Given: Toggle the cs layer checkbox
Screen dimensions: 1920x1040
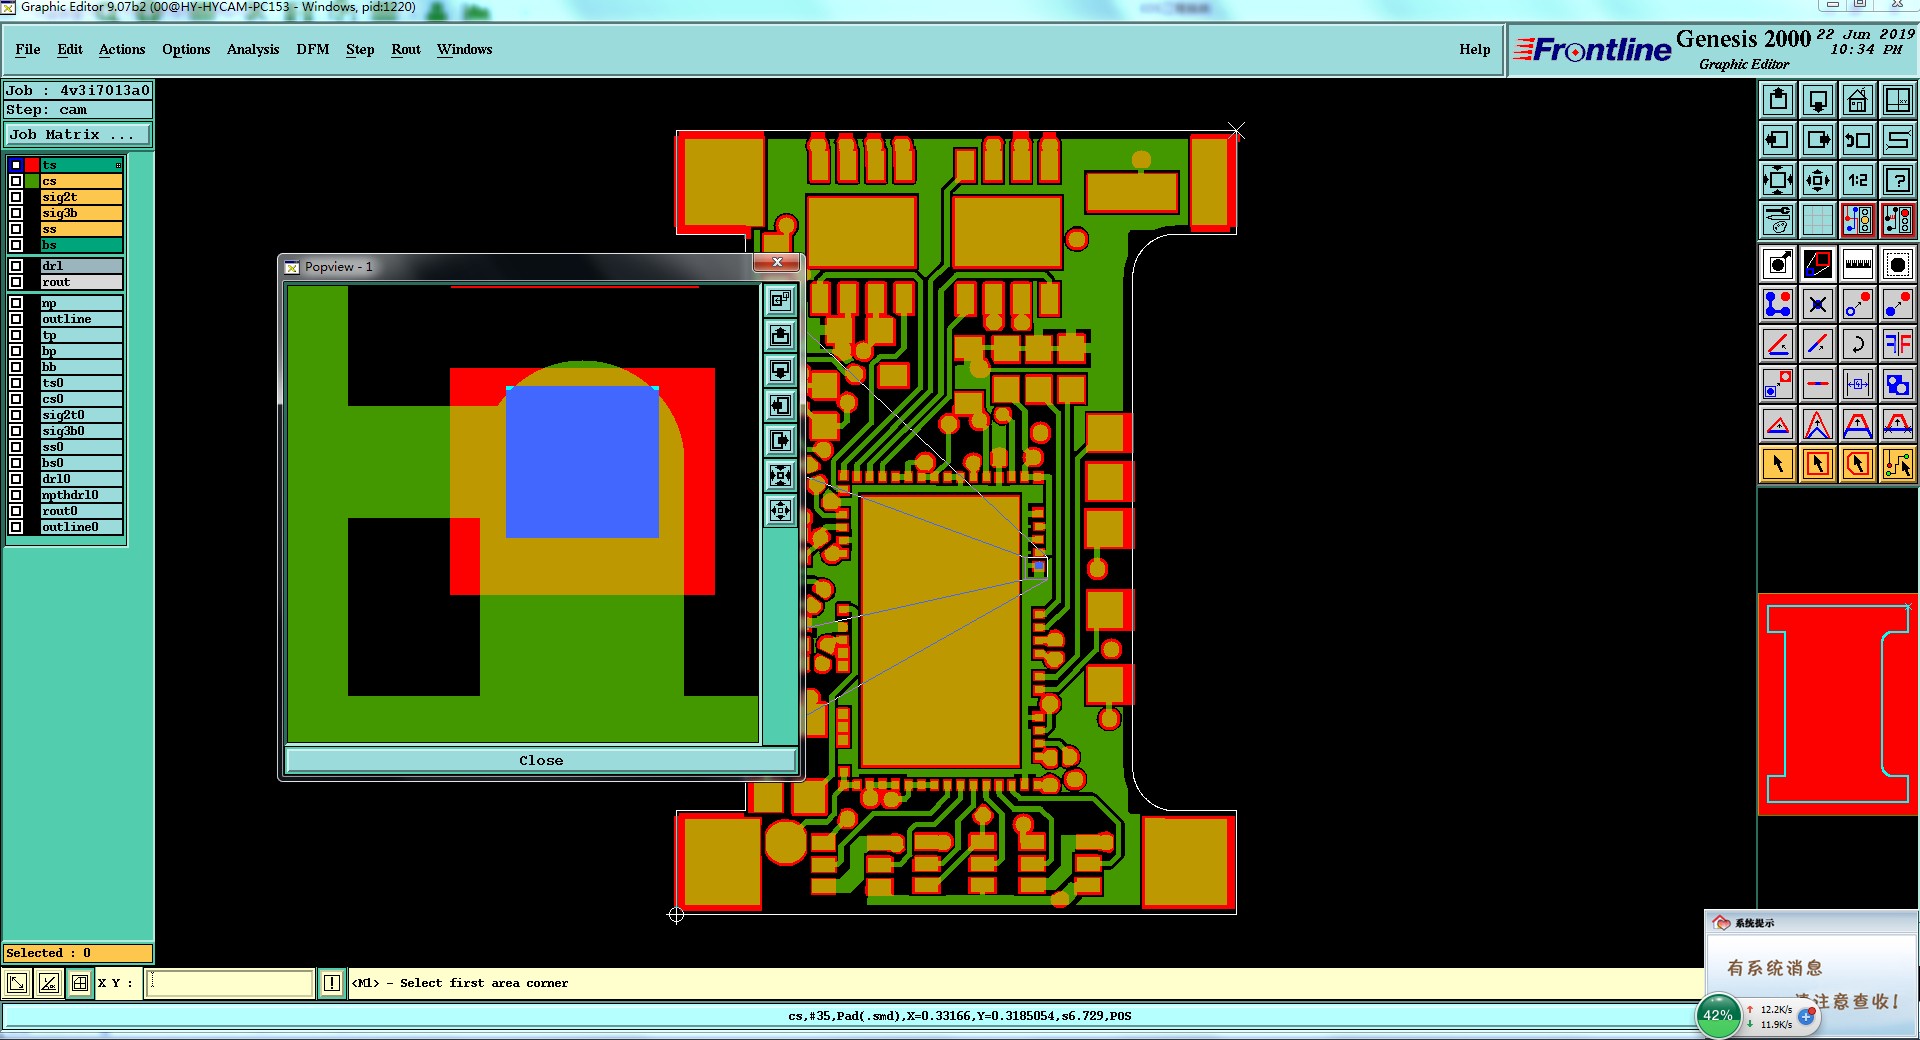Looking at the screenshot, I should [x=16, y=181].
